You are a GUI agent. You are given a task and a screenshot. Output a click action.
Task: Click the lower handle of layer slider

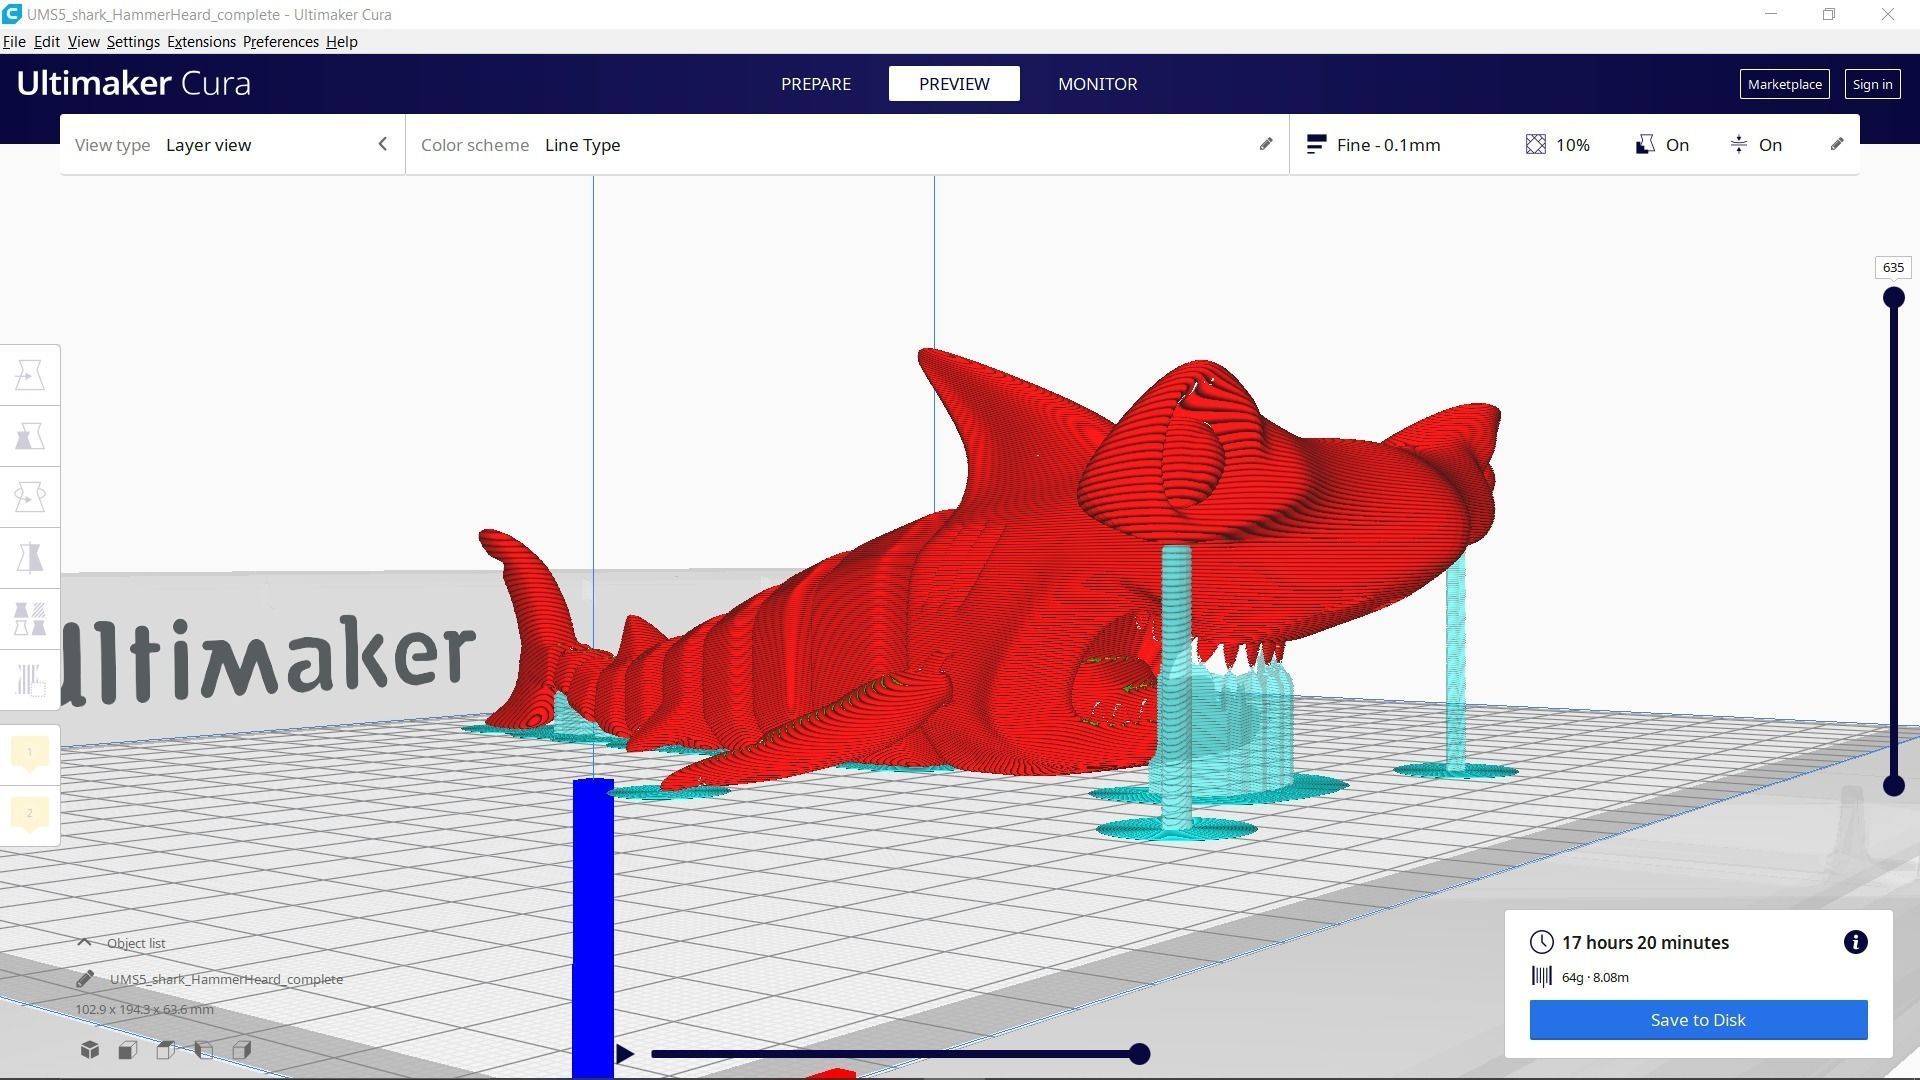(1893, 786)
